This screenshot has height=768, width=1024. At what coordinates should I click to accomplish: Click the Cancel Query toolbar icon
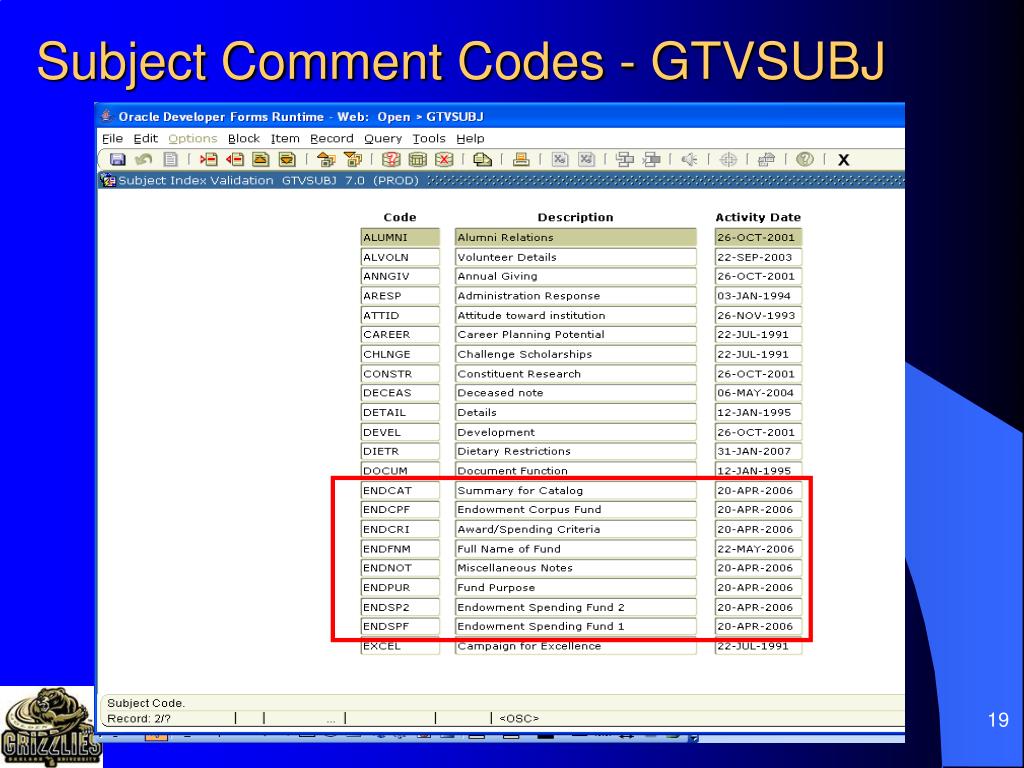pyautogui.click(x=444, y=159)
